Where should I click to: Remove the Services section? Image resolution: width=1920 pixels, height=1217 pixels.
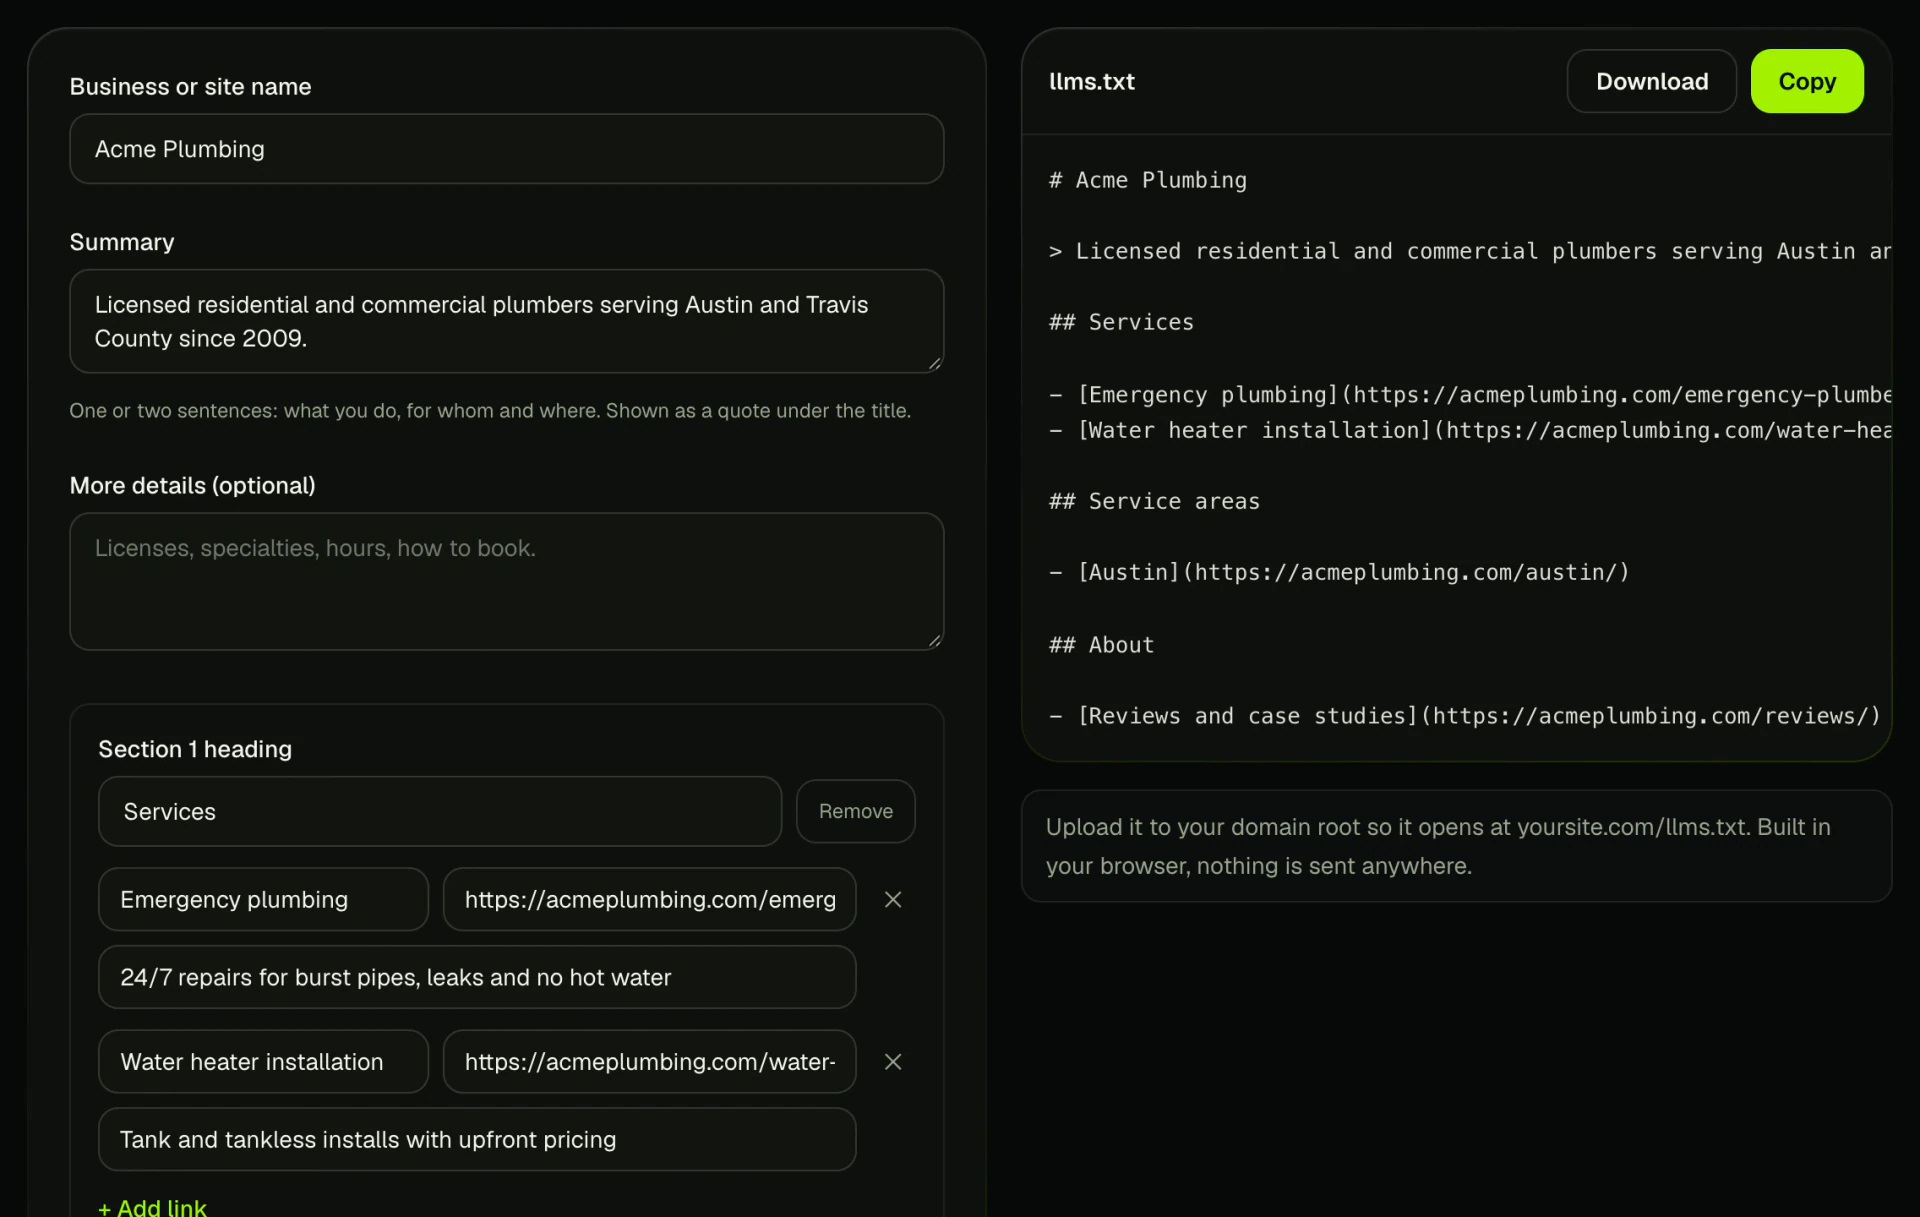pyautogui.click(x=856, y=811)
